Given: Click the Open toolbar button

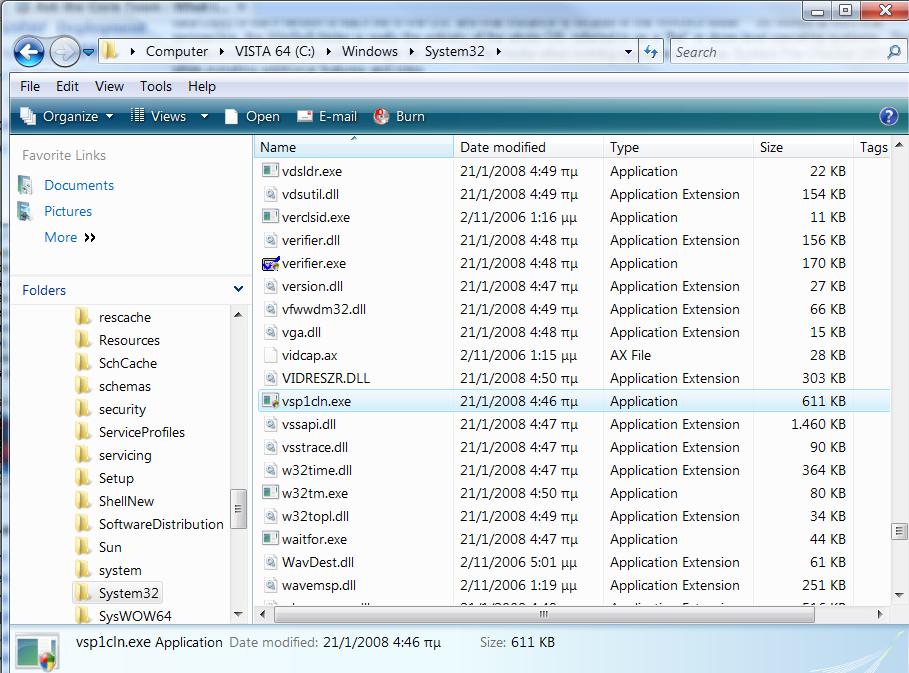Looking at the screenshot, I should (252, 117).
